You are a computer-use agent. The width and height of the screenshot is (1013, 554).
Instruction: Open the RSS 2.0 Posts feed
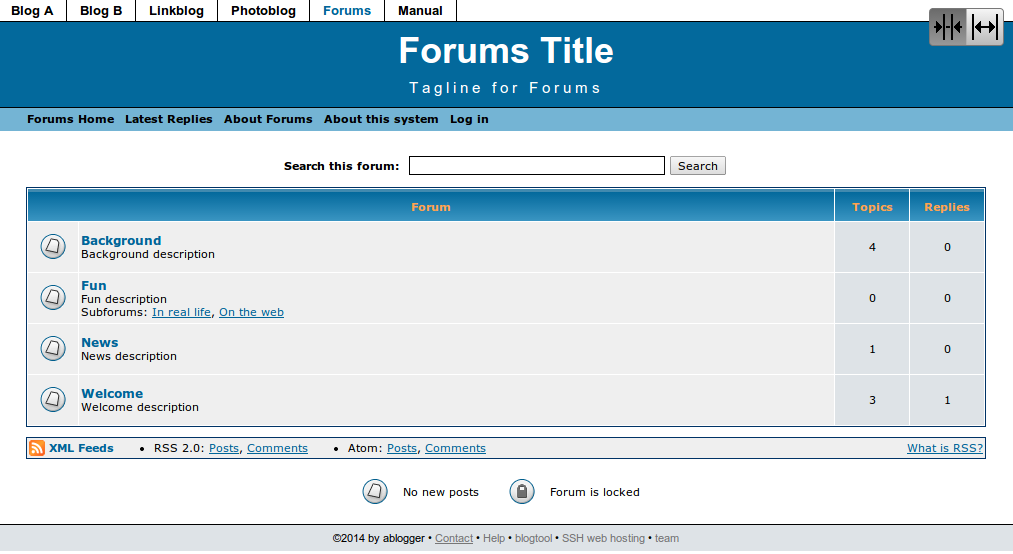coord(224,448)
